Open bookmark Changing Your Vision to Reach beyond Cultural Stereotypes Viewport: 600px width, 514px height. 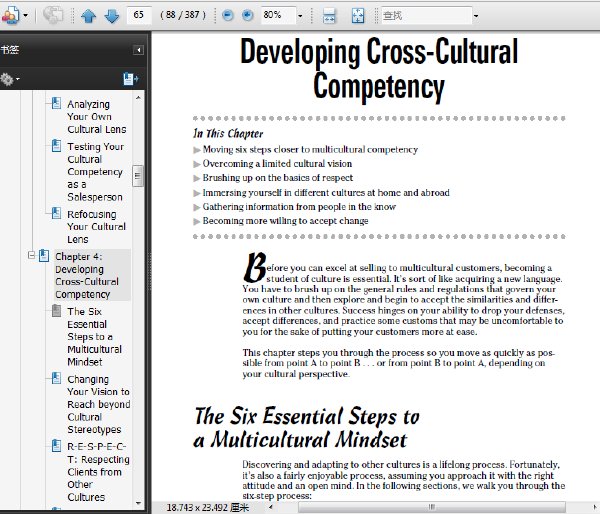point(99,404)
